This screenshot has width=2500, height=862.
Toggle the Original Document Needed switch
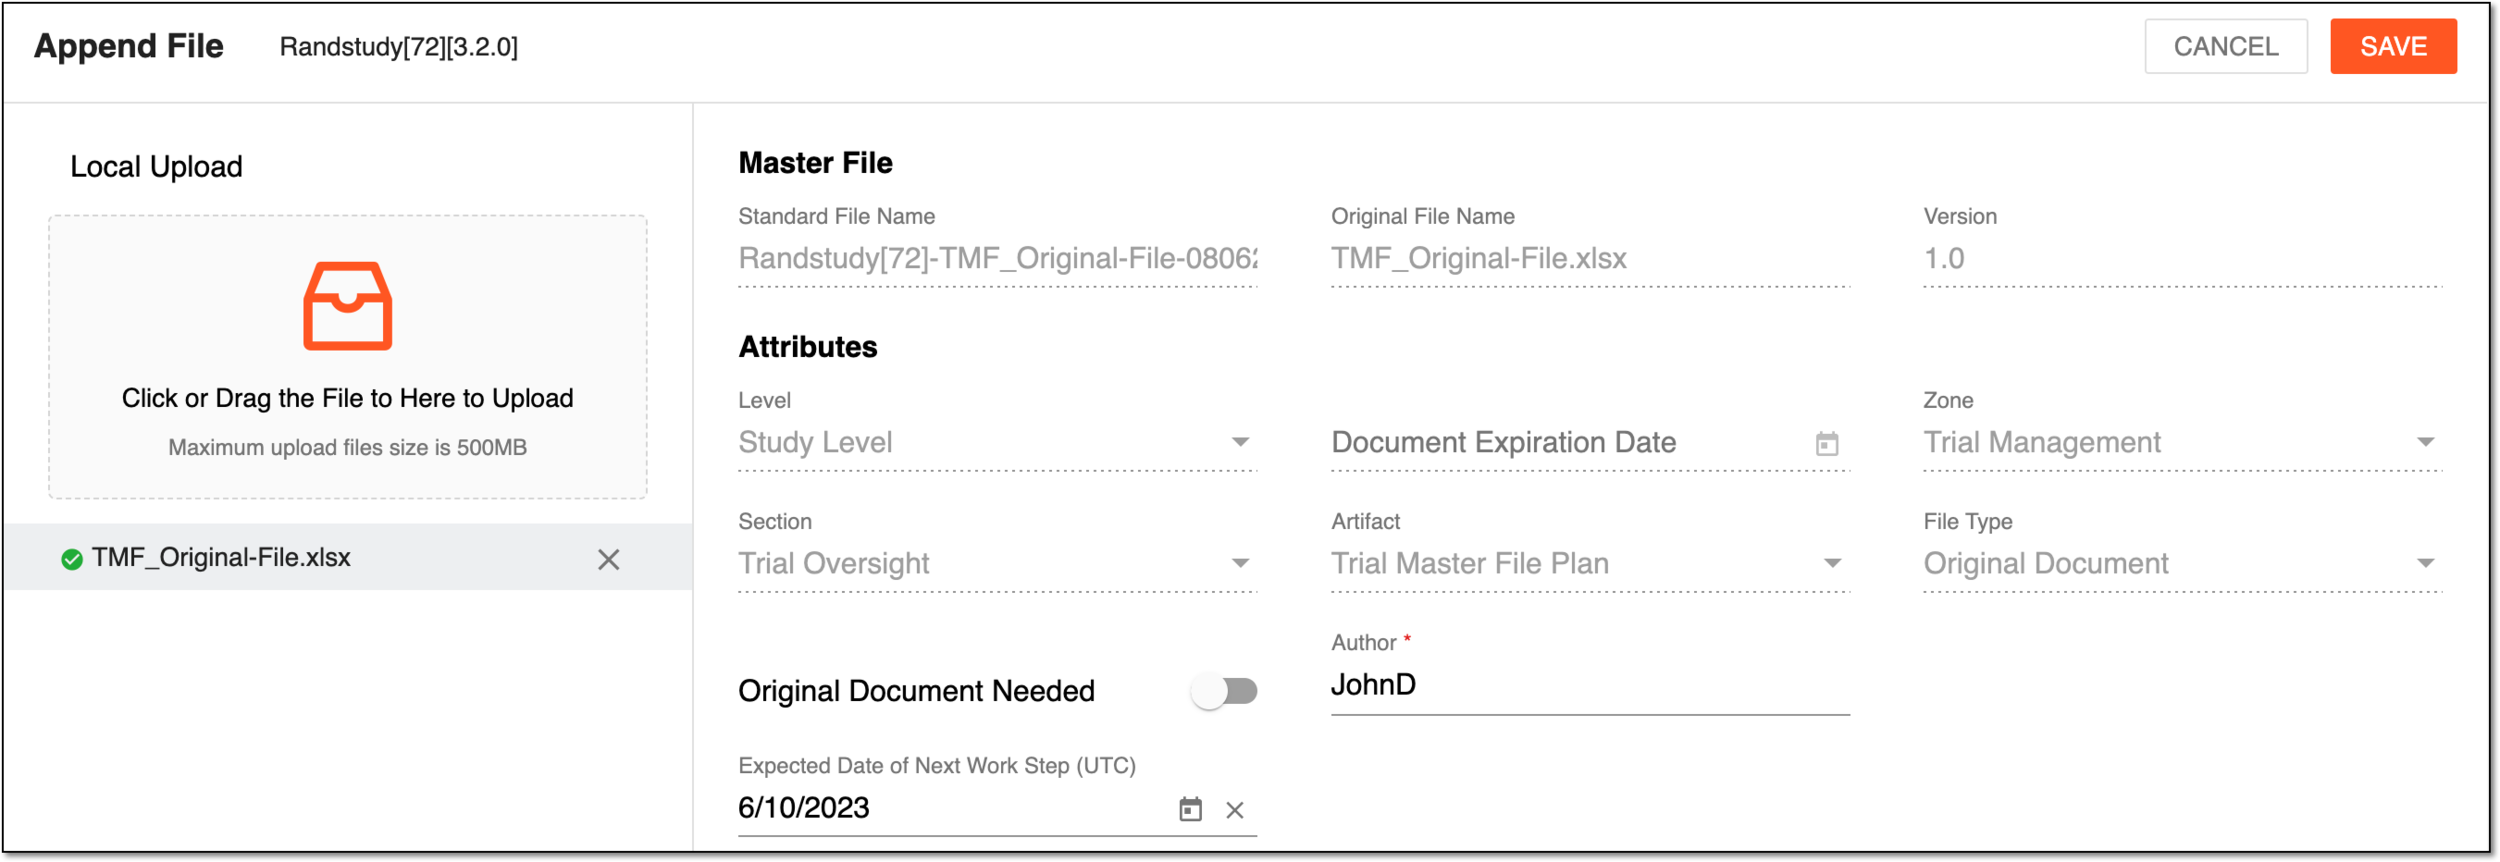pos(1223,691)
